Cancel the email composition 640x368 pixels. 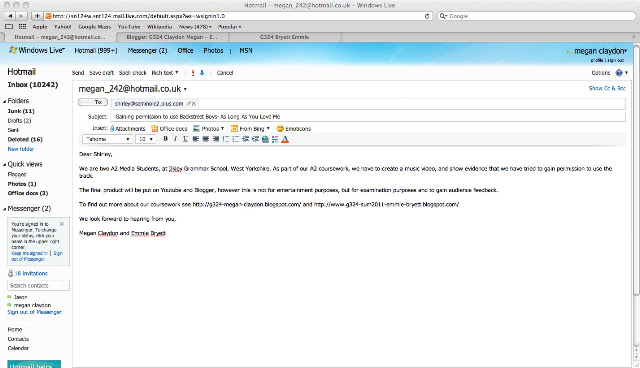click(225, 73)
